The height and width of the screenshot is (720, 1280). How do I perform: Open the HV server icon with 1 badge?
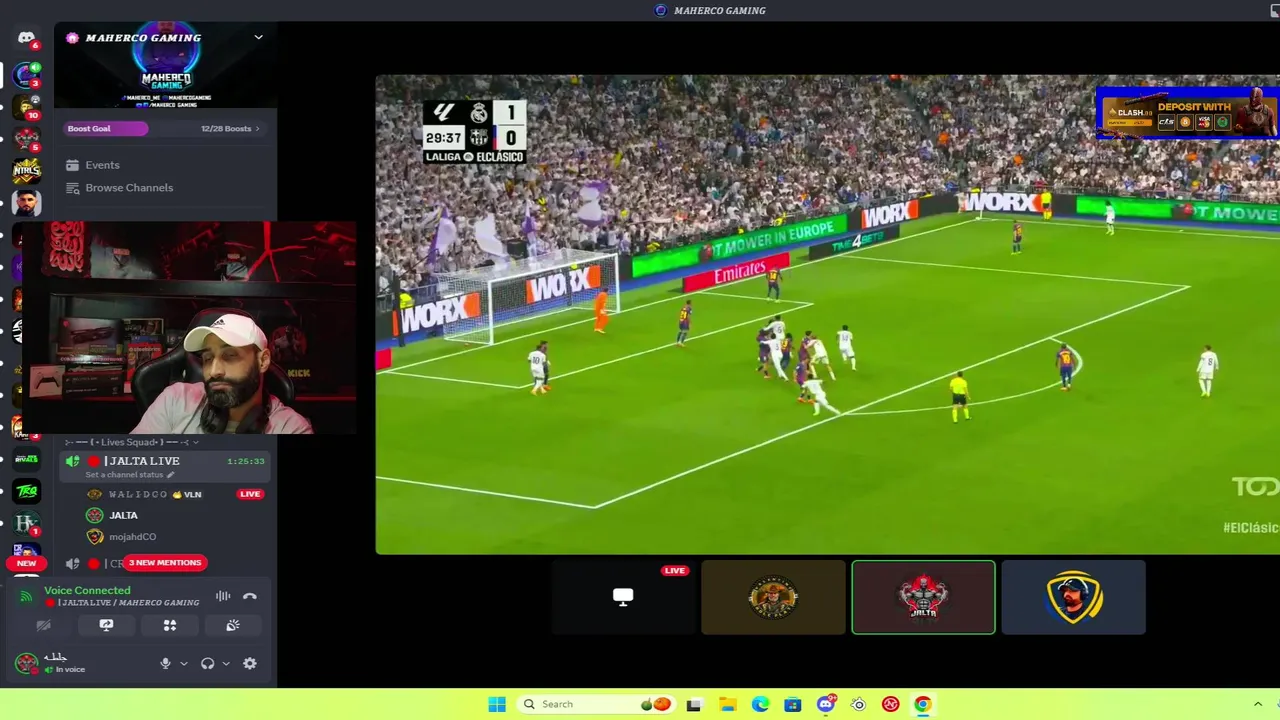click(x=26, y=523)
